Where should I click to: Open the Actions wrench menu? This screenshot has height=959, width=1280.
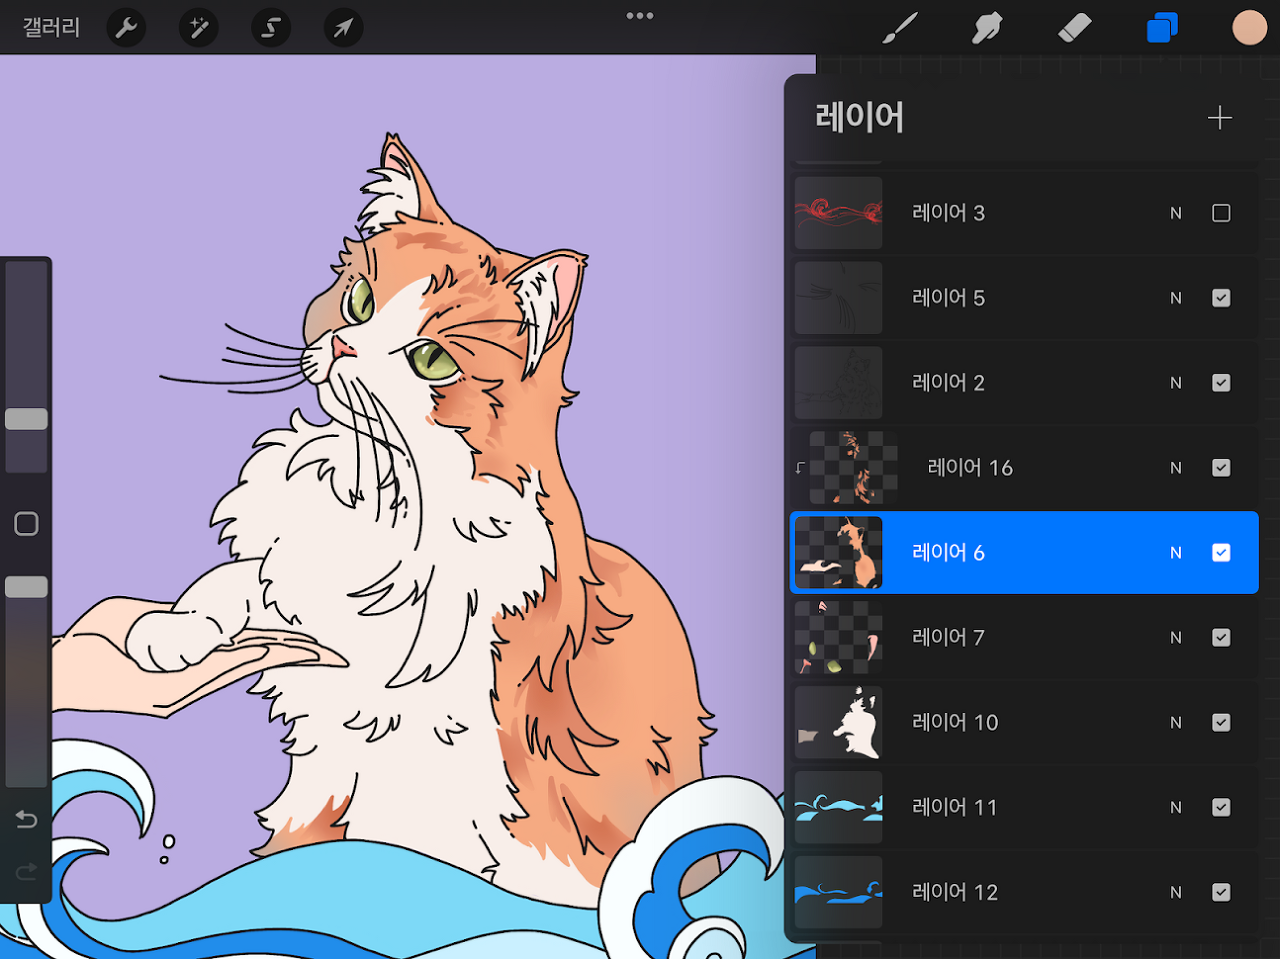click(126, 28)
